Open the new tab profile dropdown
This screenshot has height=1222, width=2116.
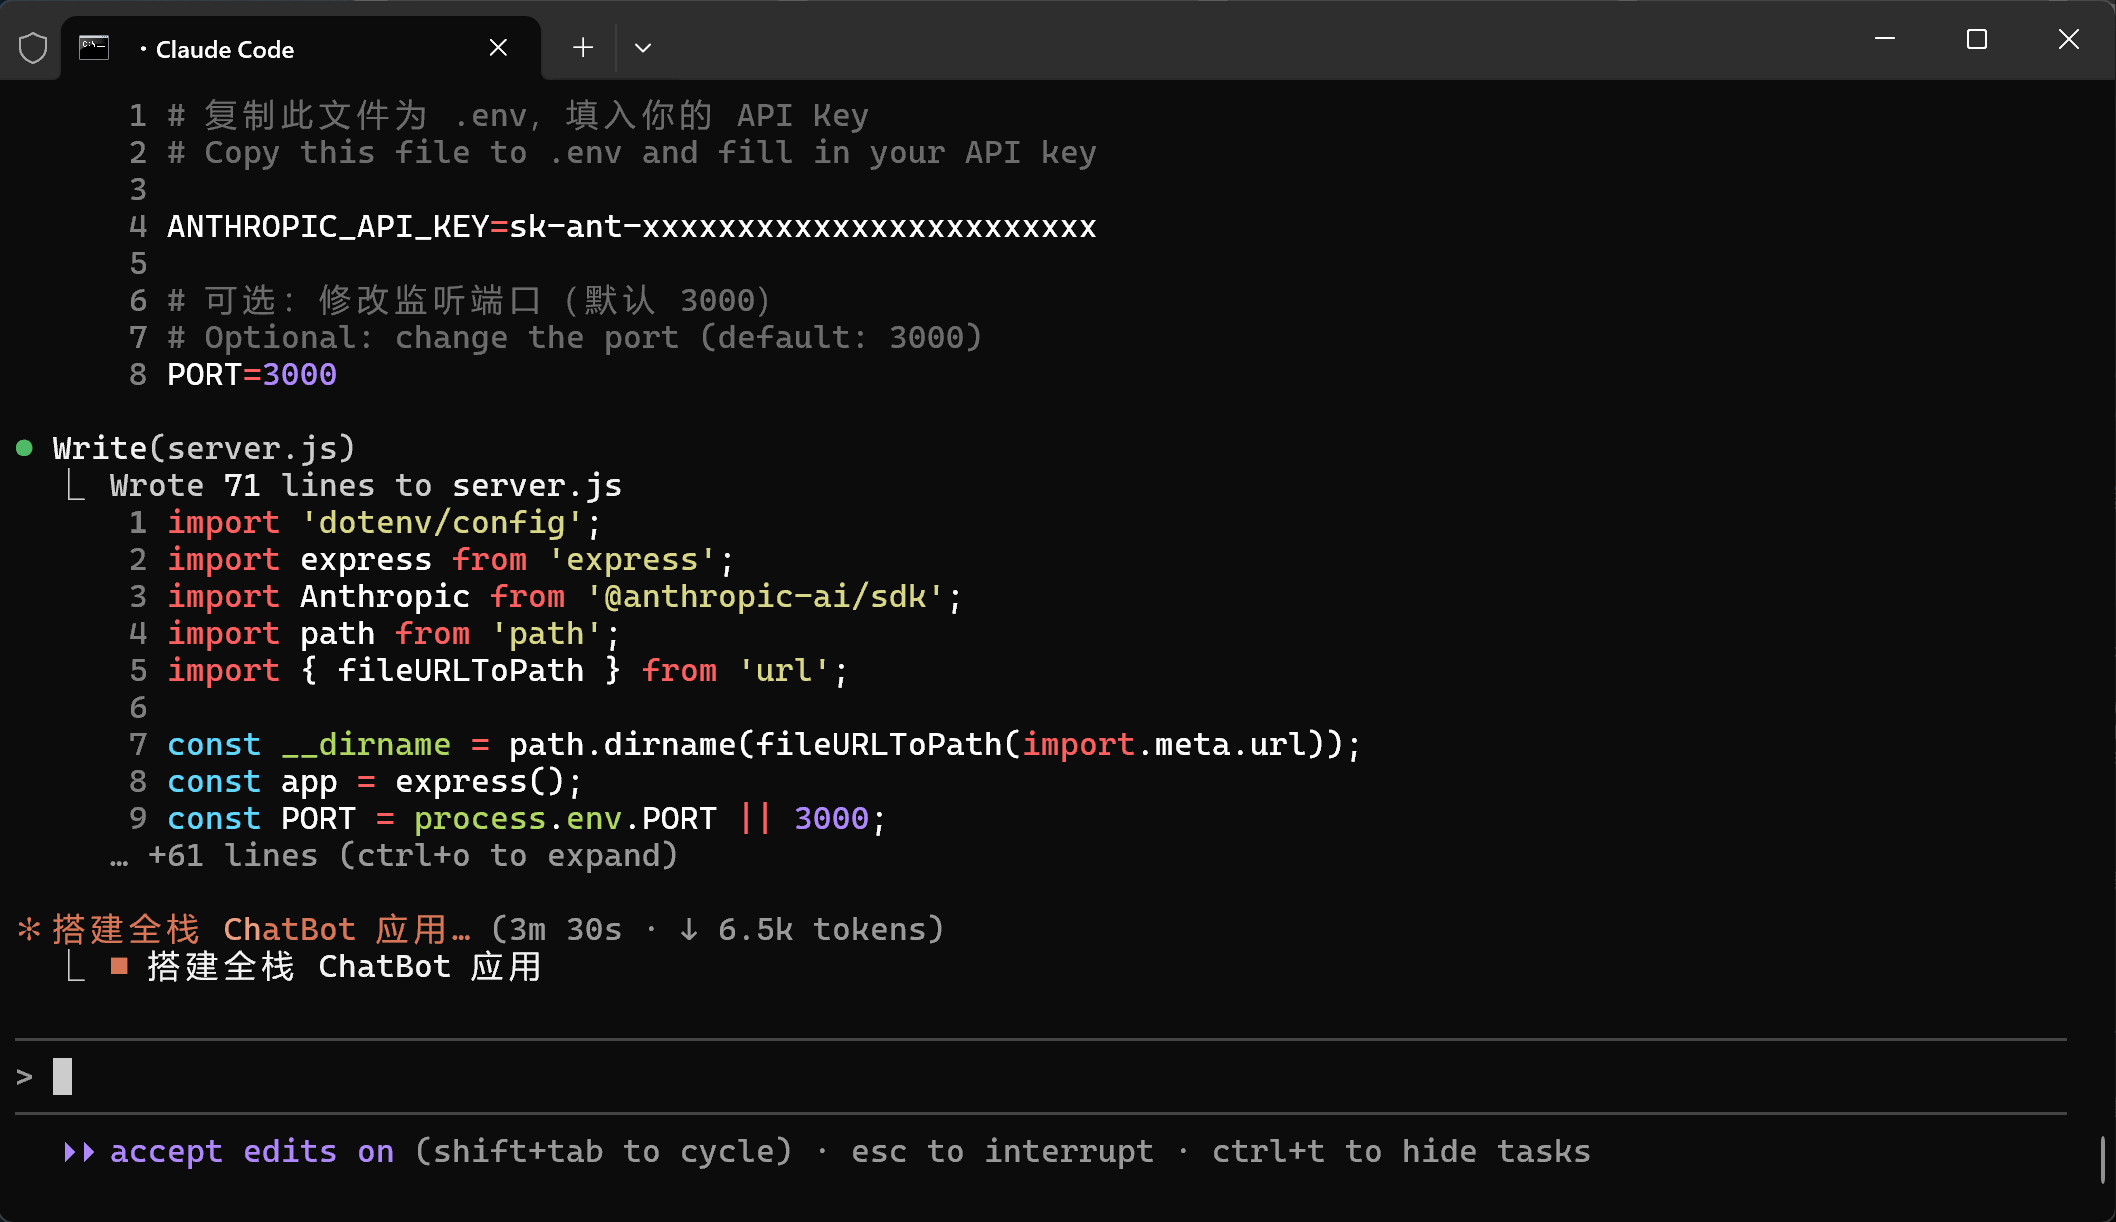pyautogui.click(x=643, y=48)
